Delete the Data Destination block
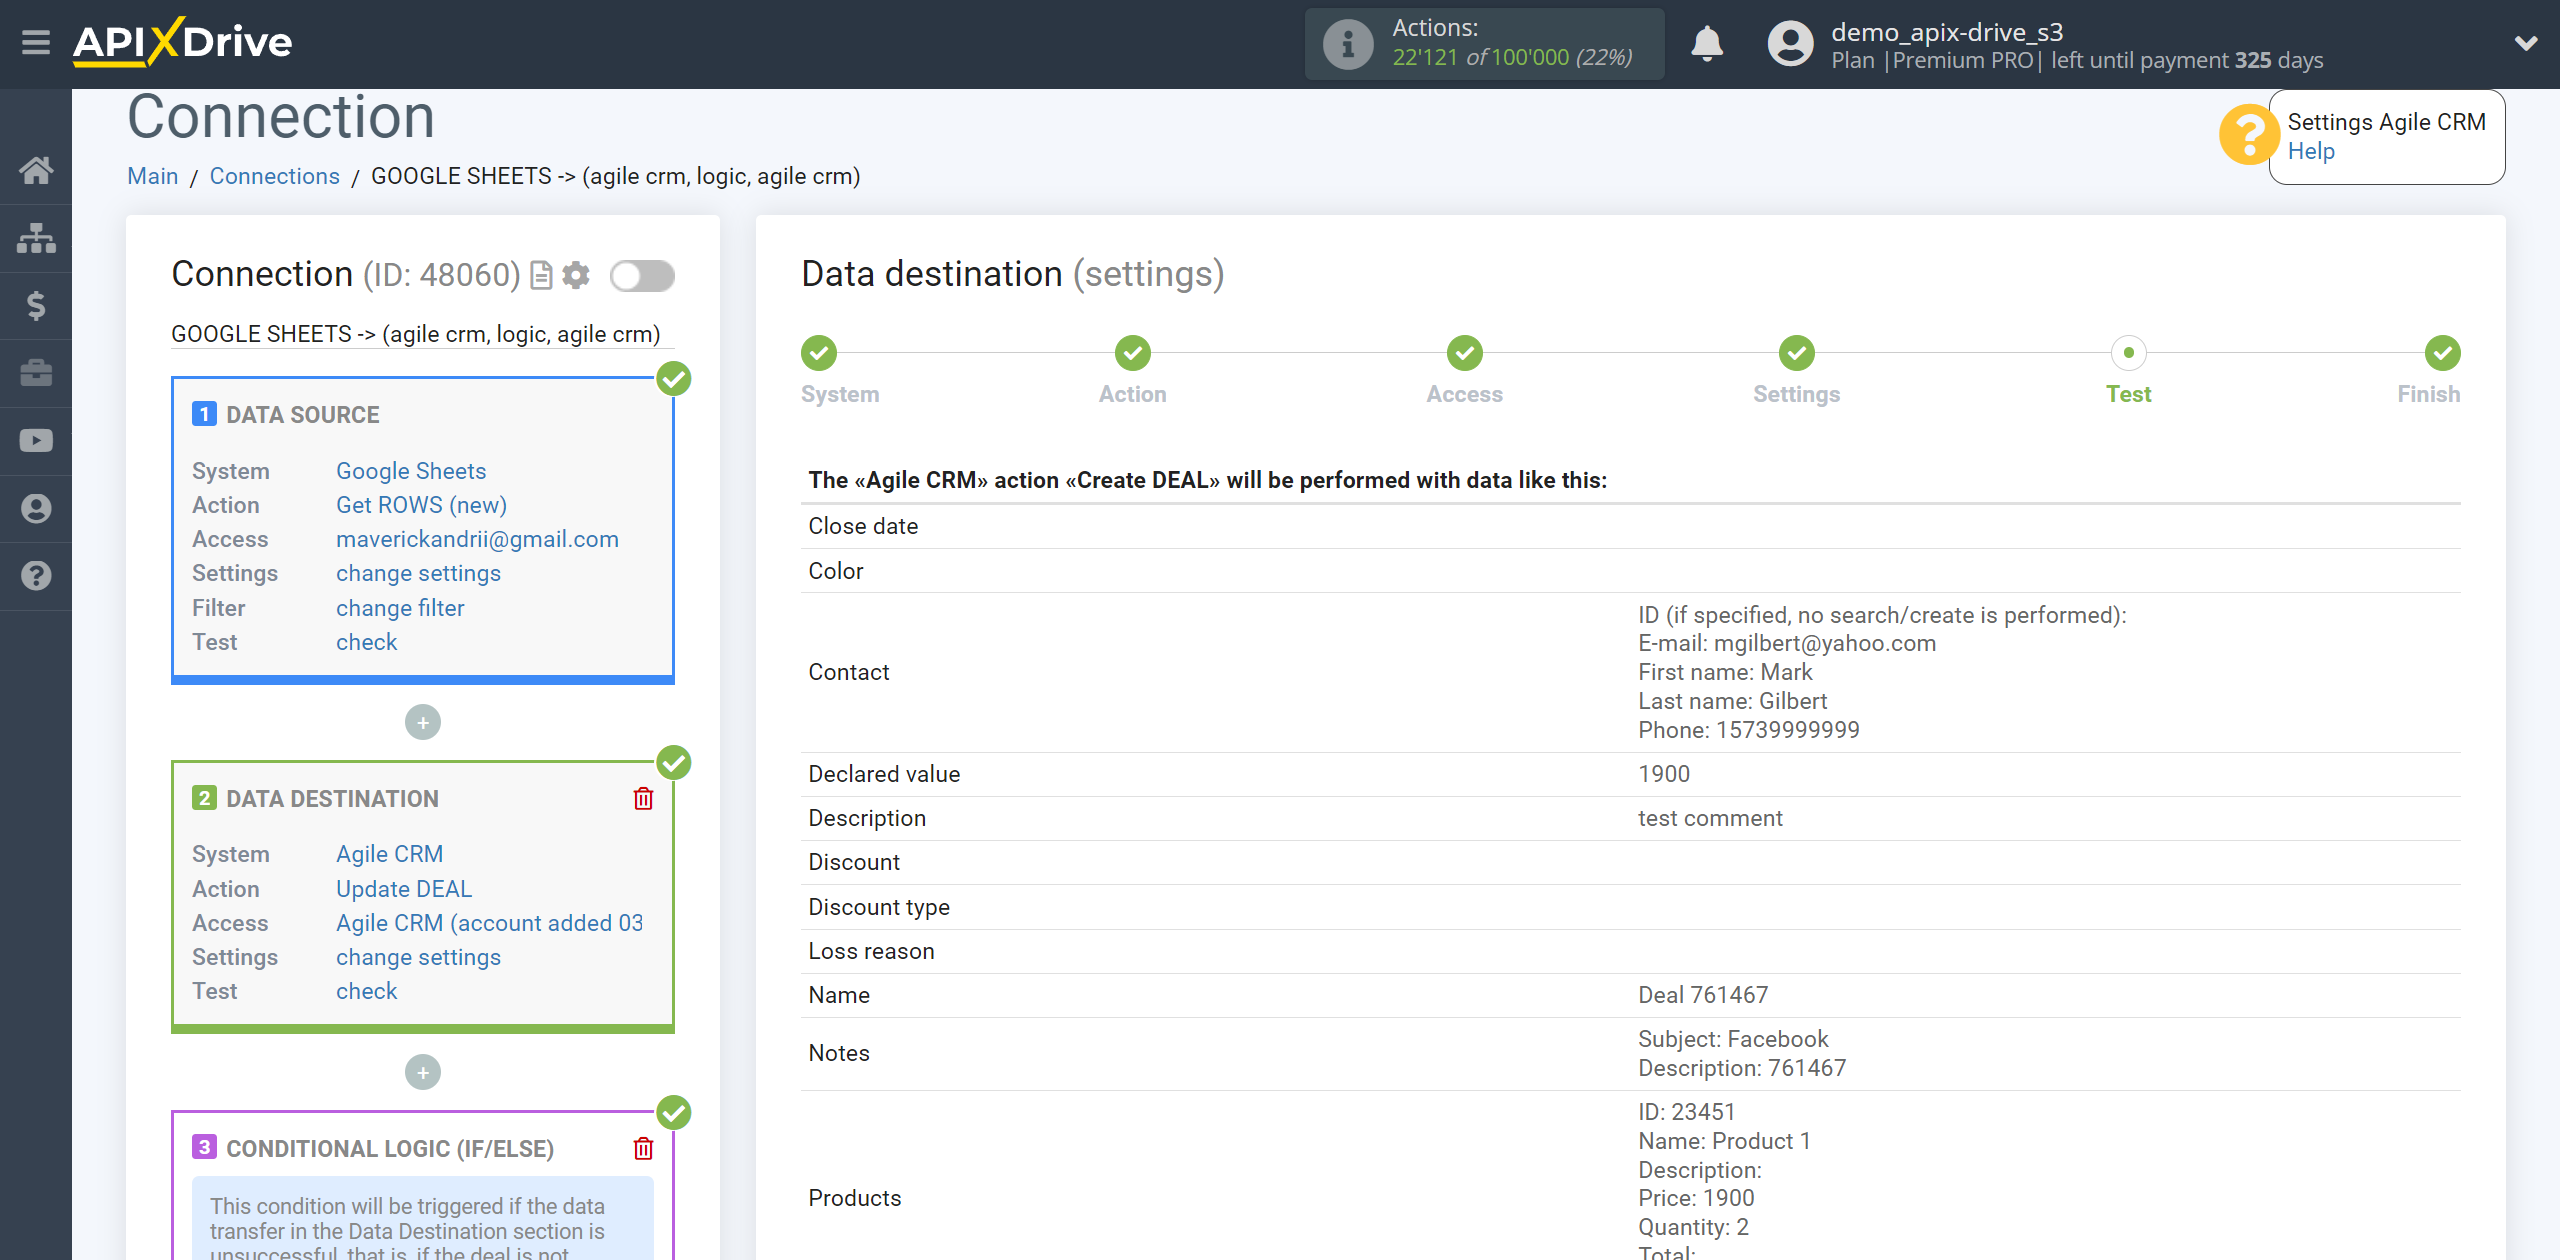The image size is (2560, 1260). coord(643,799)
